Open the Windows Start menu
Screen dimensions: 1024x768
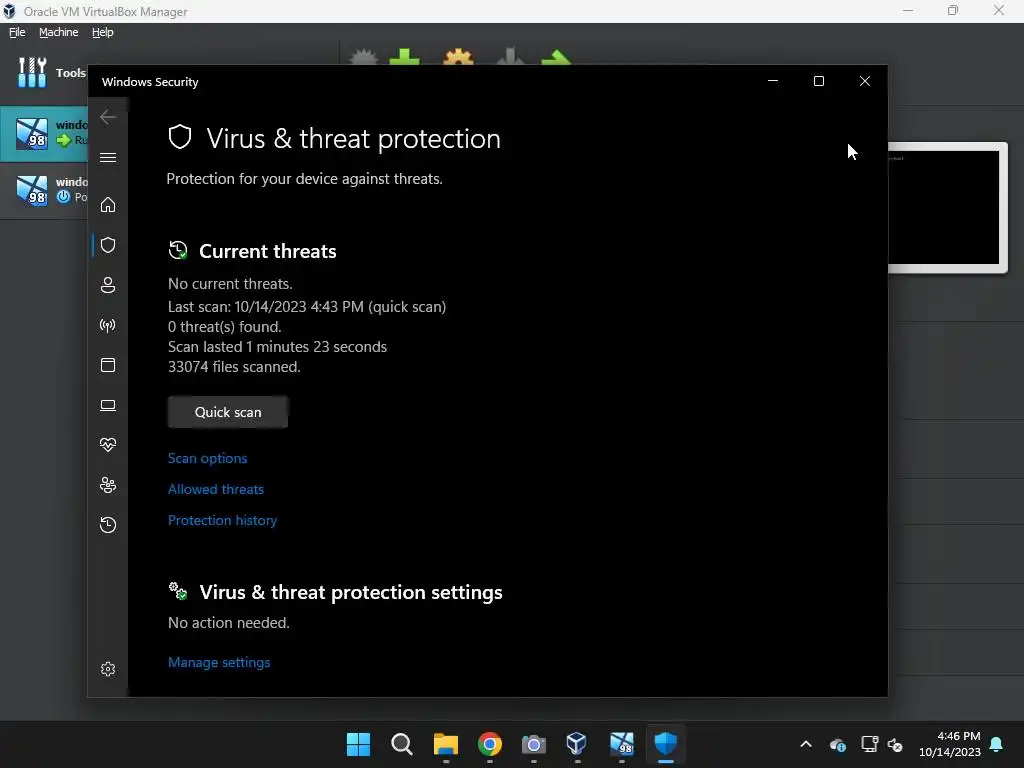(358, 744)
